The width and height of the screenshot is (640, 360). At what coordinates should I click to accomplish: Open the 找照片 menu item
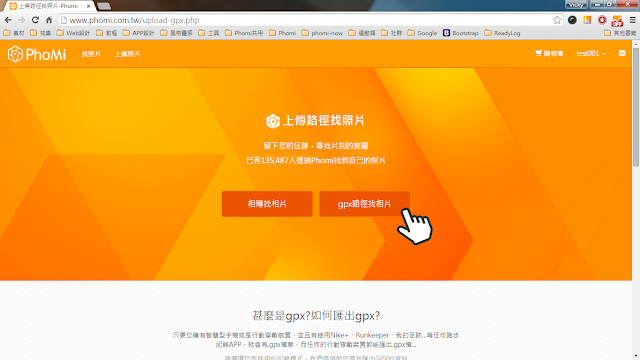(x=91, y=54)
